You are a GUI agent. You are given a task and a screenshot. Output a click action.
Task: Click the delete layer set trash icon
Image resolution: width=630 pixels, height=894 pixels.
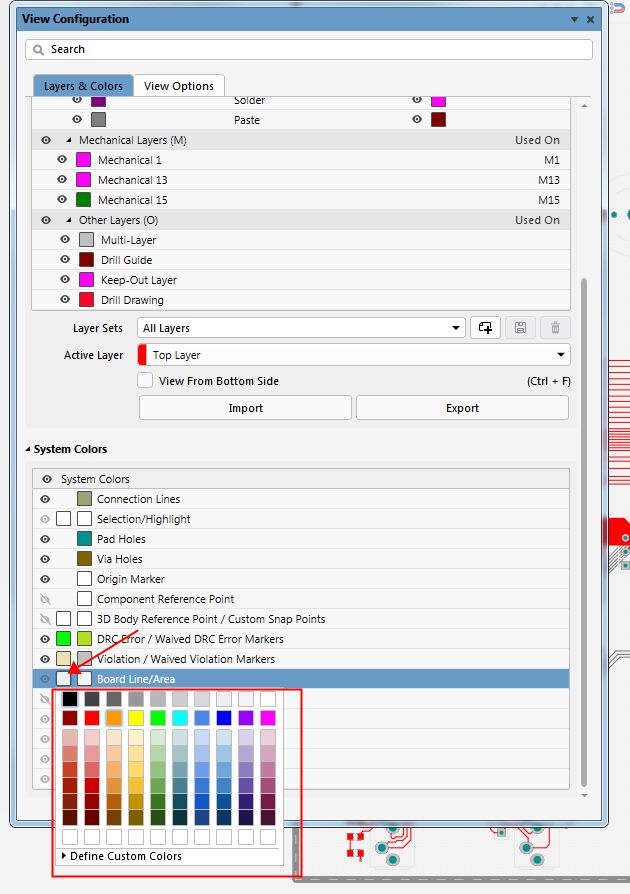pyautogui.click(x=555, y=328)
